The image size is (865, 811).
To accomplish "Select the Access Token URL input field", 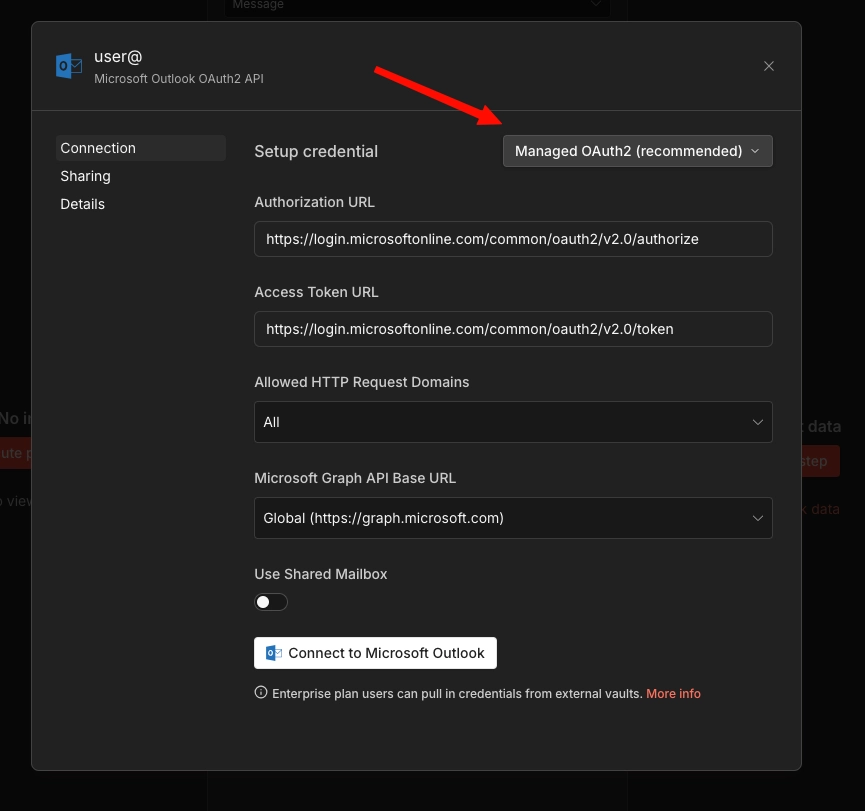I will coord(513,329).
